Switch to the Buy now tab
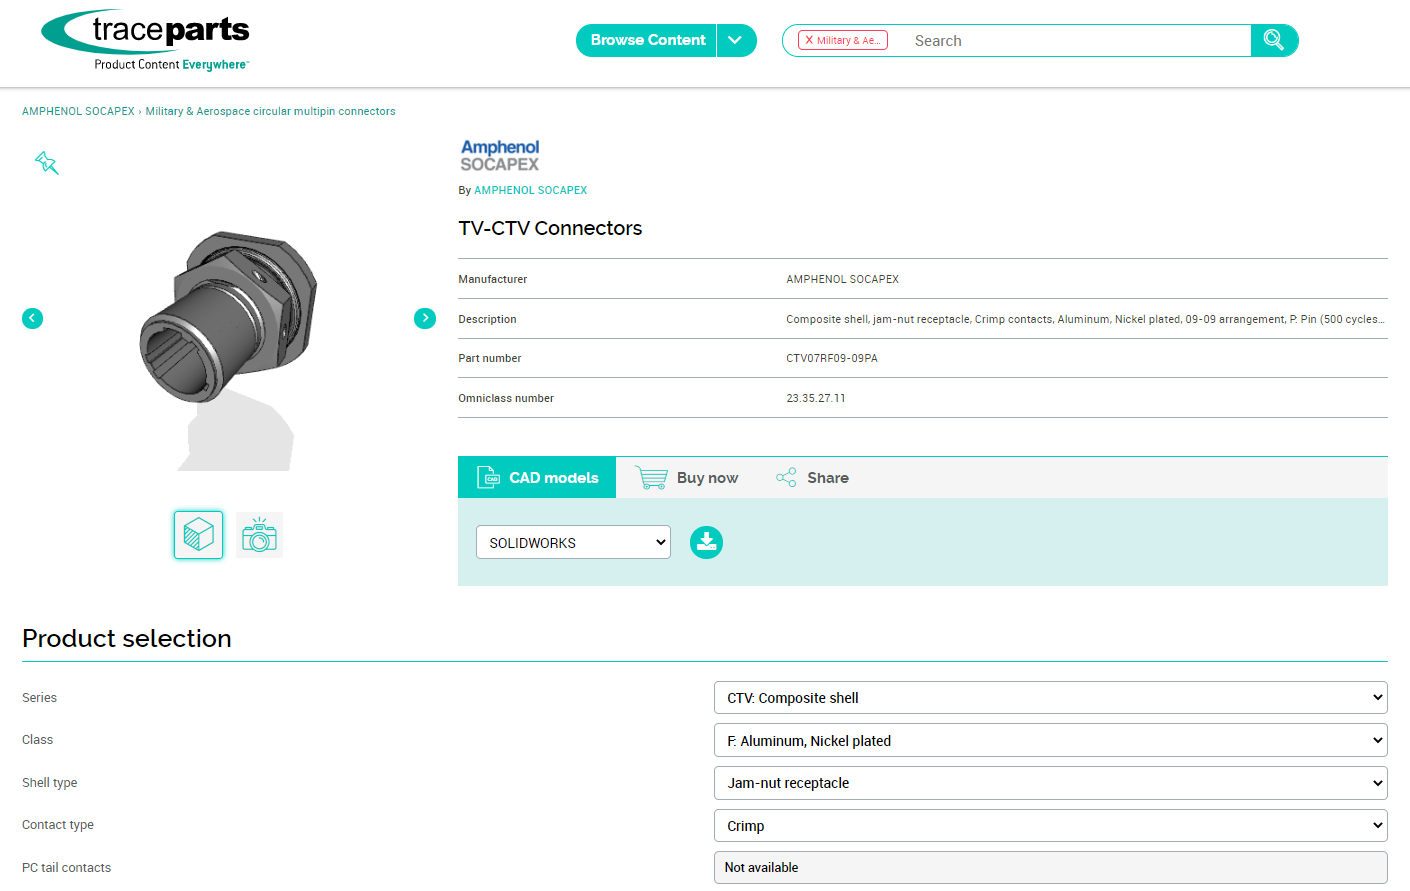 [x=688, y=478]
